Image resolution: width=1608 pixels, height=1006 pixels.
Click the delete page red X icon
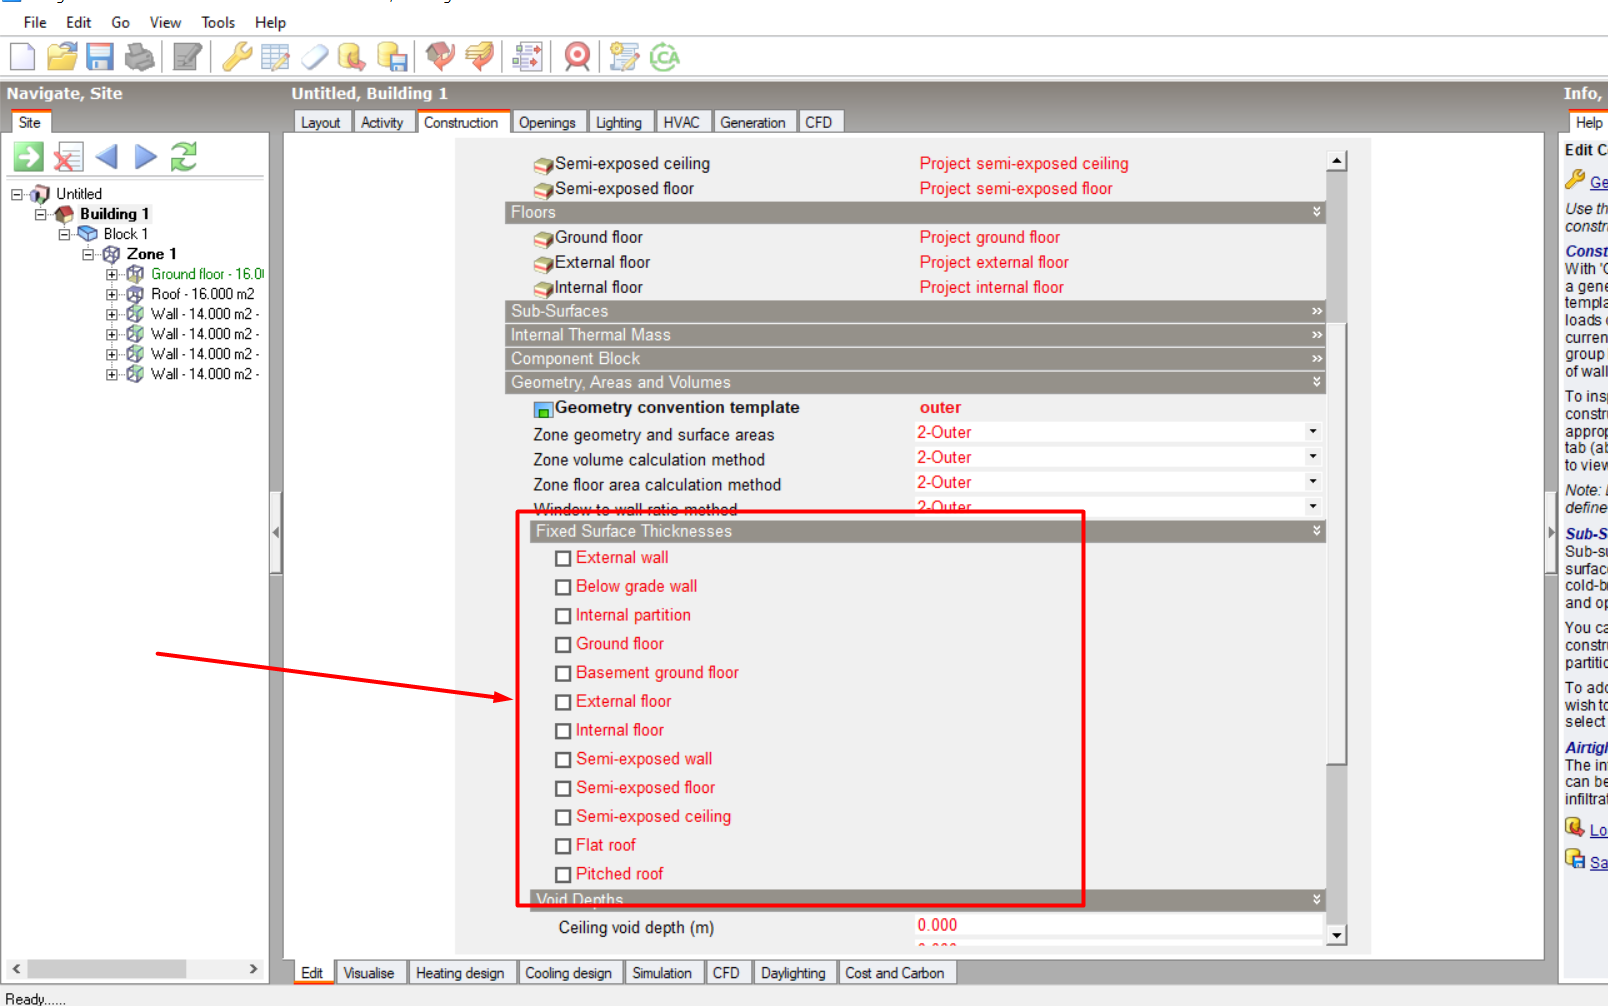pos(68,157)
